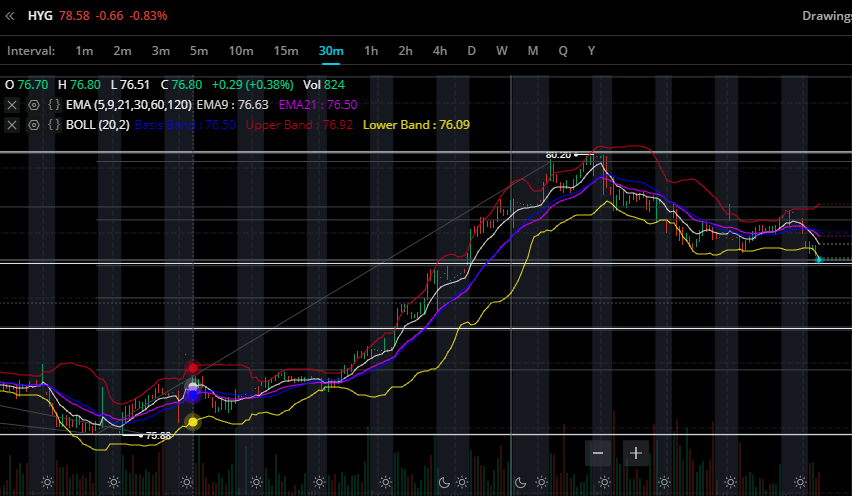Click the EMA9 : 76.63 value
This screenshot has height=496, width=852.
233,105
